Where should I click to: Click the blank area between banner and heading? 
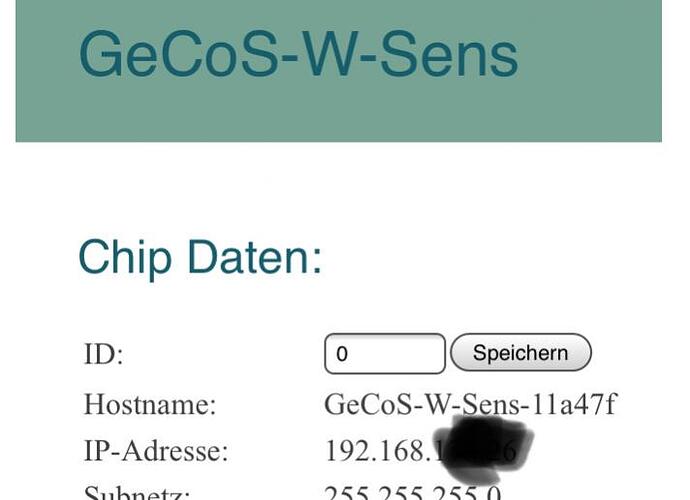coord(339,189)
